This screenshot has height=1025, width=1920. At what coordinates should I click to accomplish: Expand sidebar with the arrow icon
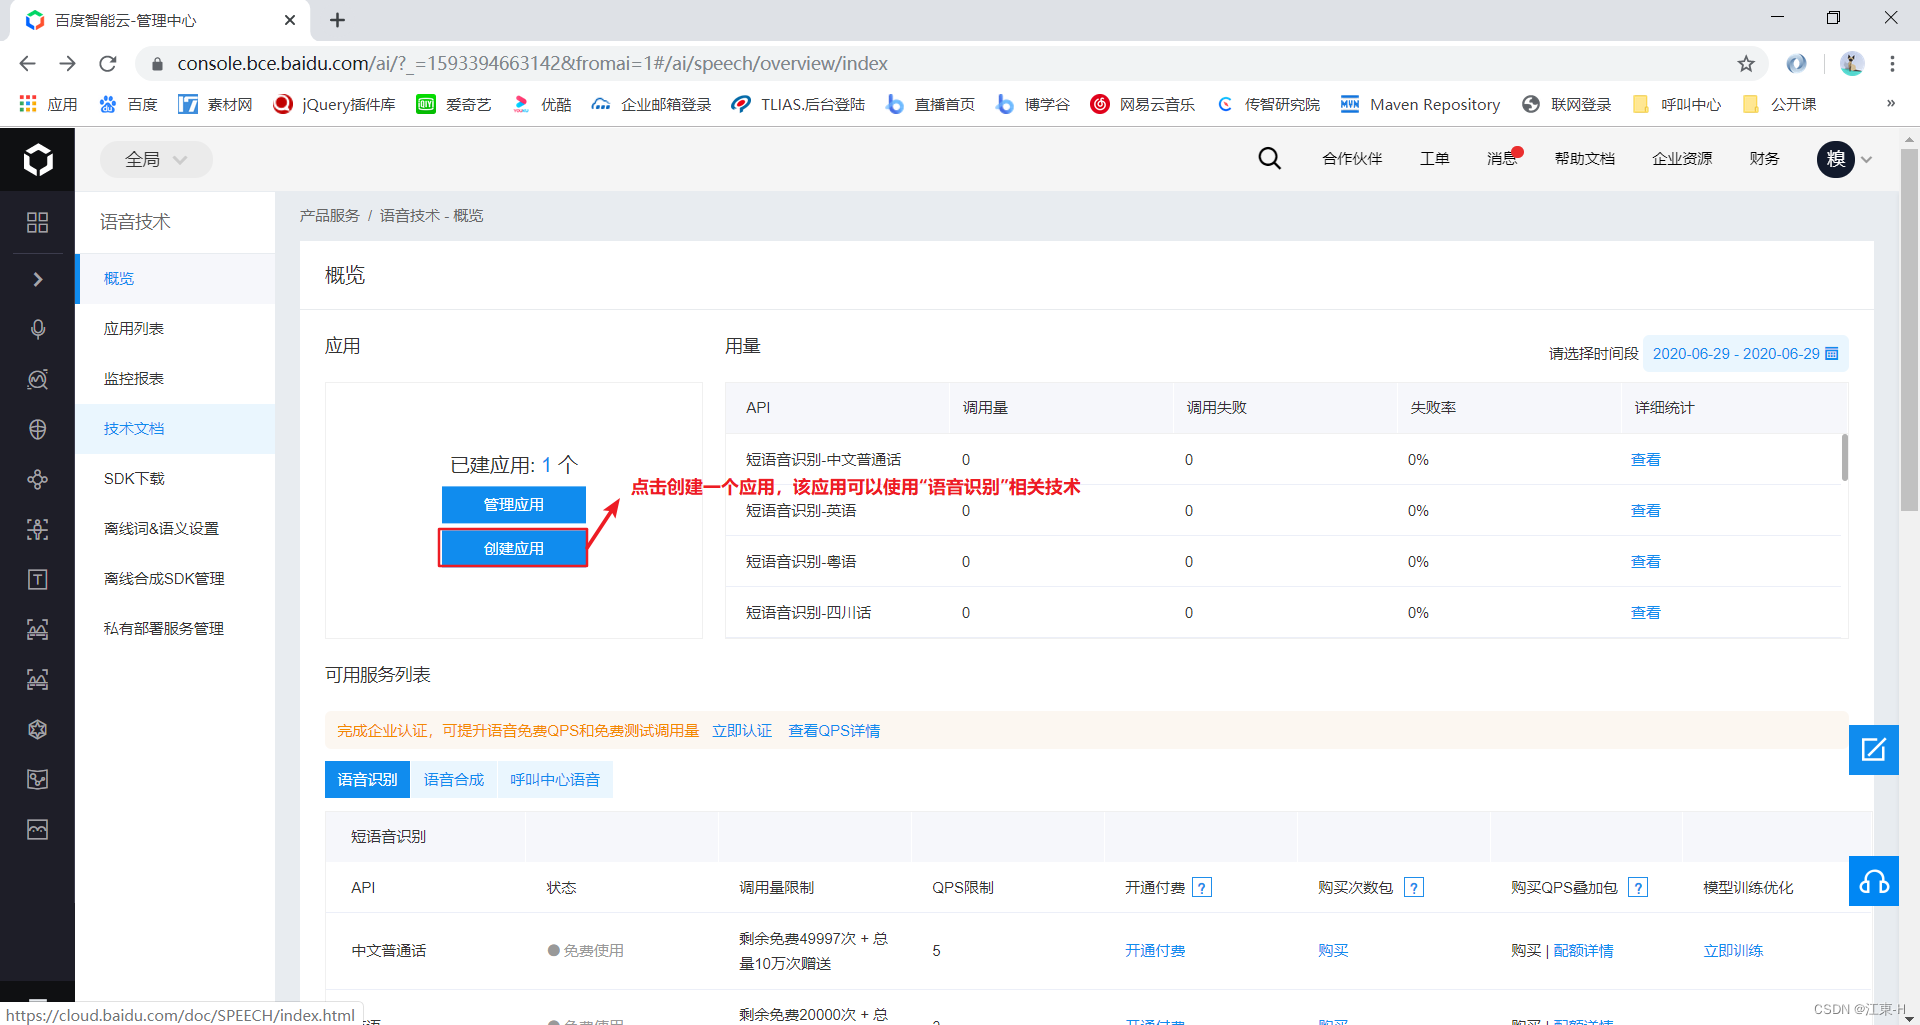tap(38, 279)
